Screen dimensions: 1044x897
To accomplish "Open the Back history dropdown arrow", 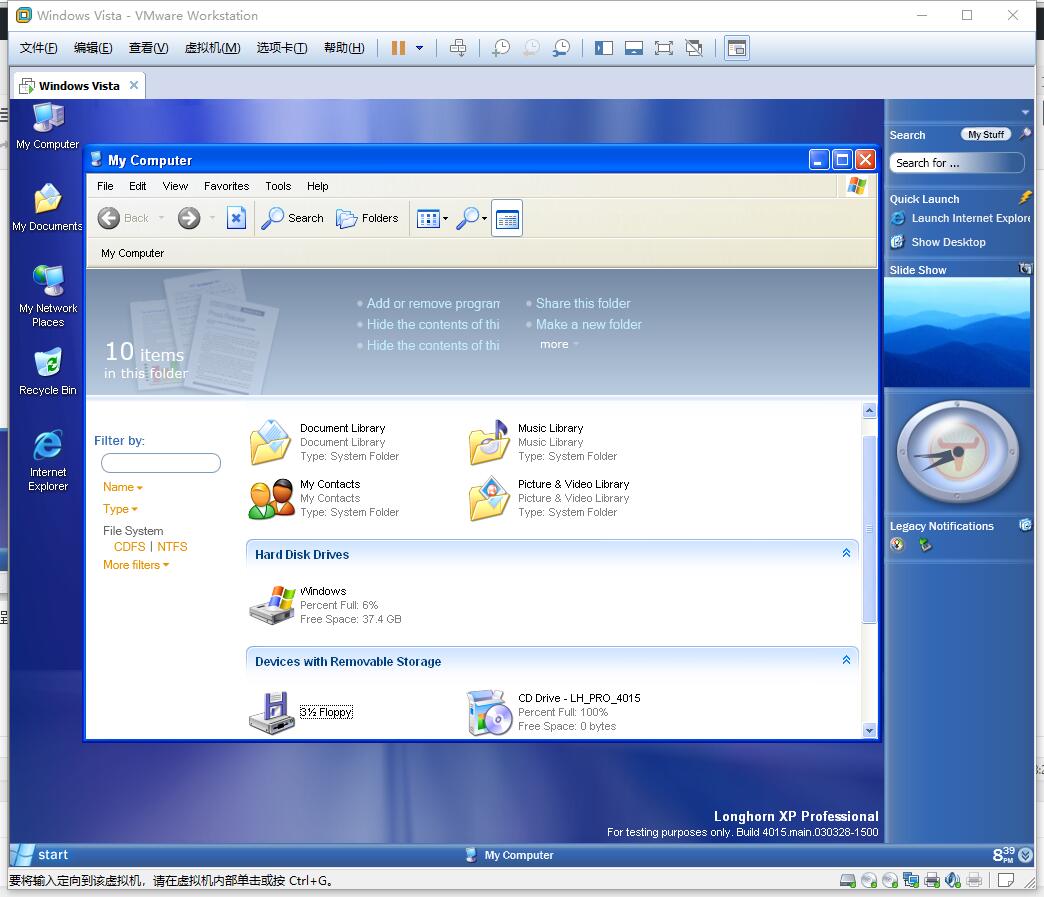I will (x=161, y=218).
